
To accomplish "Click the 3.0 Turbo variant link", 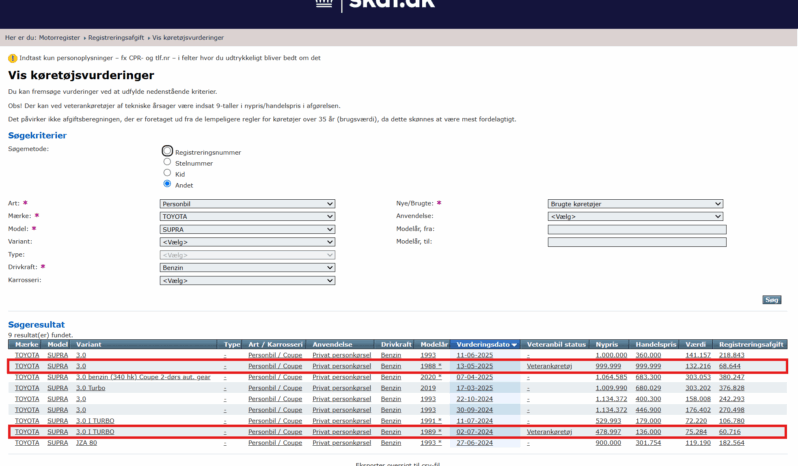I will click(x=91, y=388).
